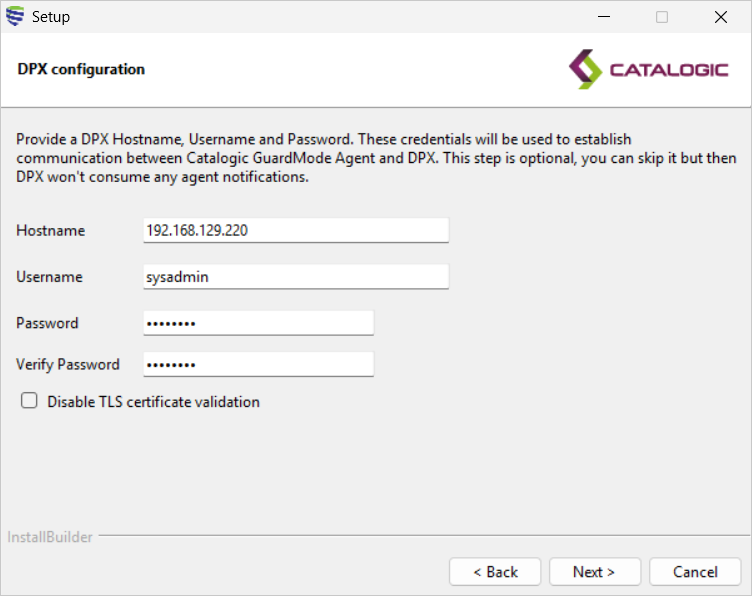The image size is (752, 596).
Task: Click the Verify Password input field
Action: tap(258, 364)
